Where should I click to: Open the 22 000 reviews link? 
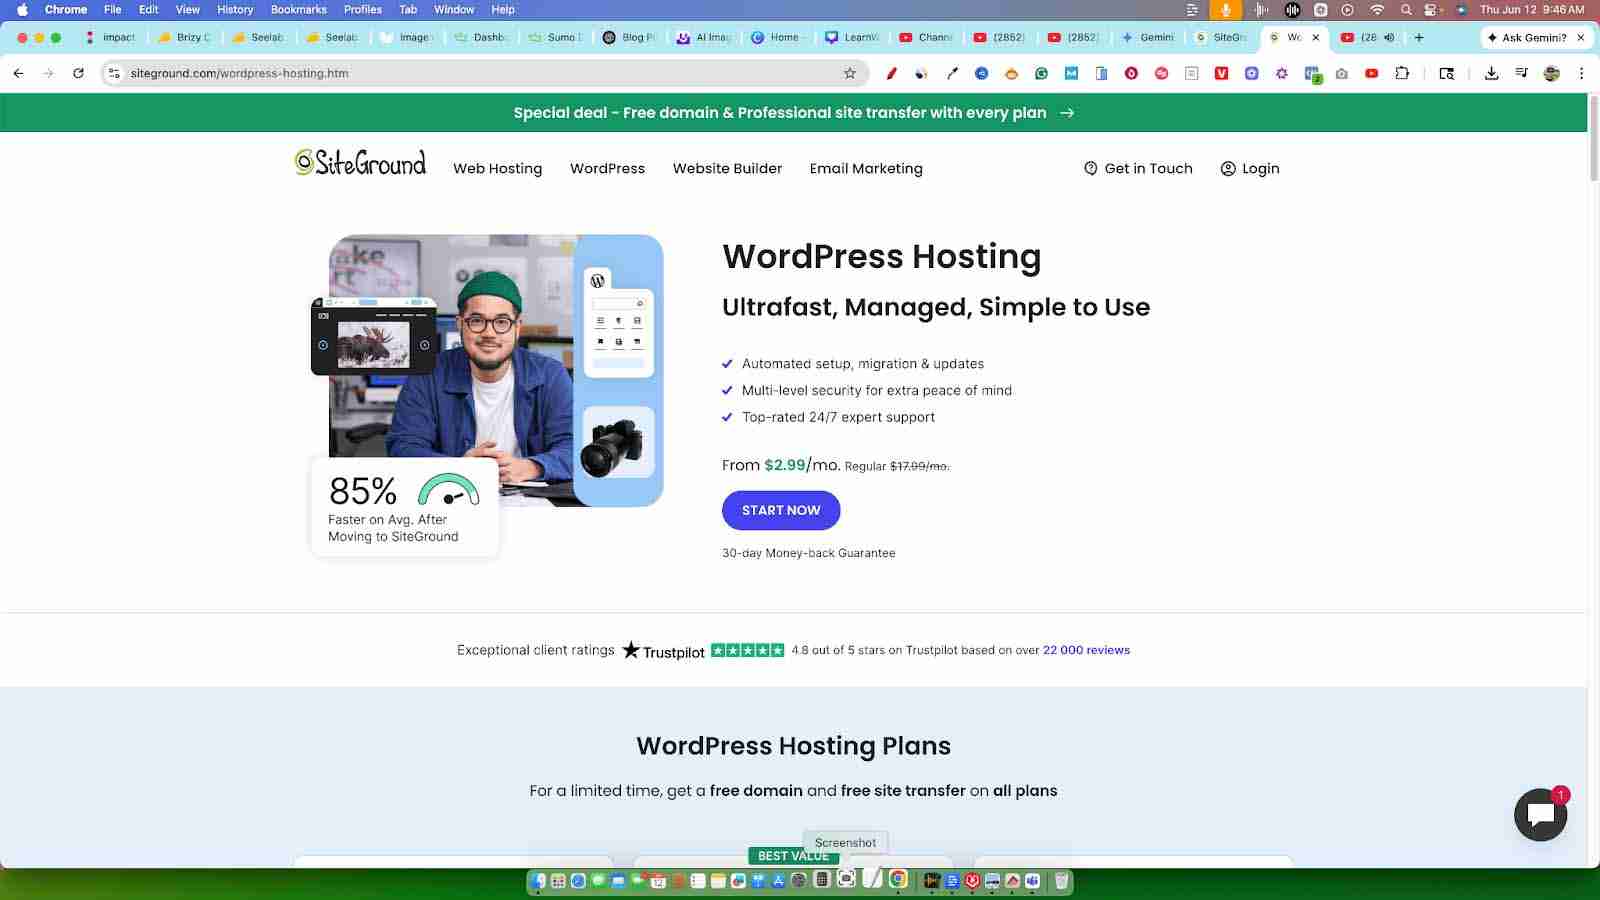click(x=1086, y=650)
